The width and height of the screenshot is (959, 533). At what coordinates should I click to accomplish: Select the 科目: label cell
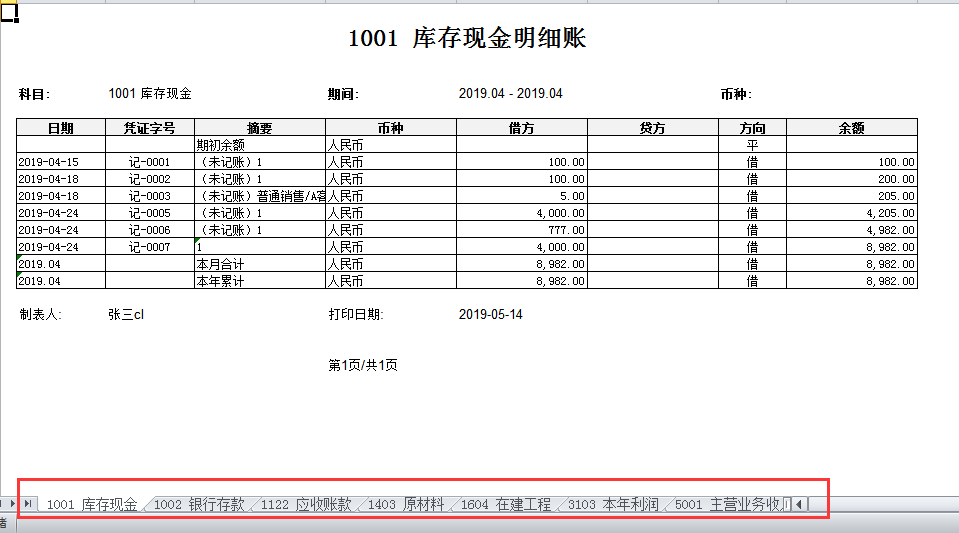pyautogui.click(x=34, y=94)
